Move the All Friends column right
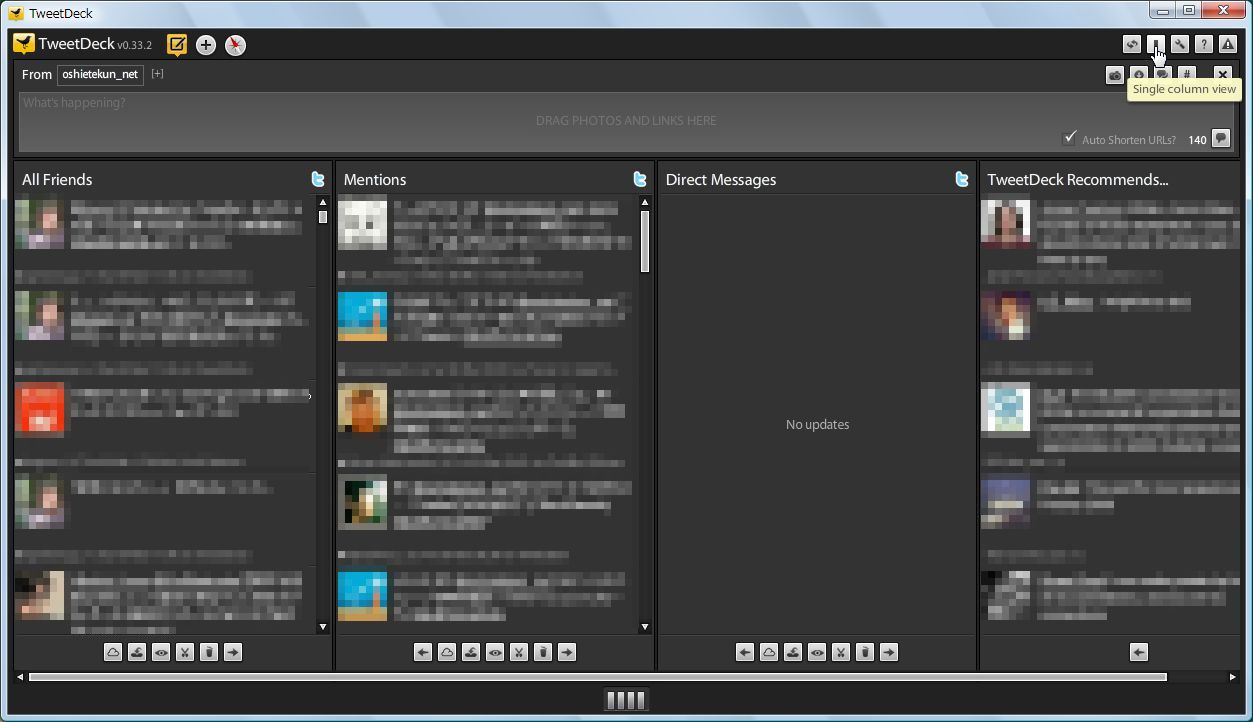 pos(233,652)
